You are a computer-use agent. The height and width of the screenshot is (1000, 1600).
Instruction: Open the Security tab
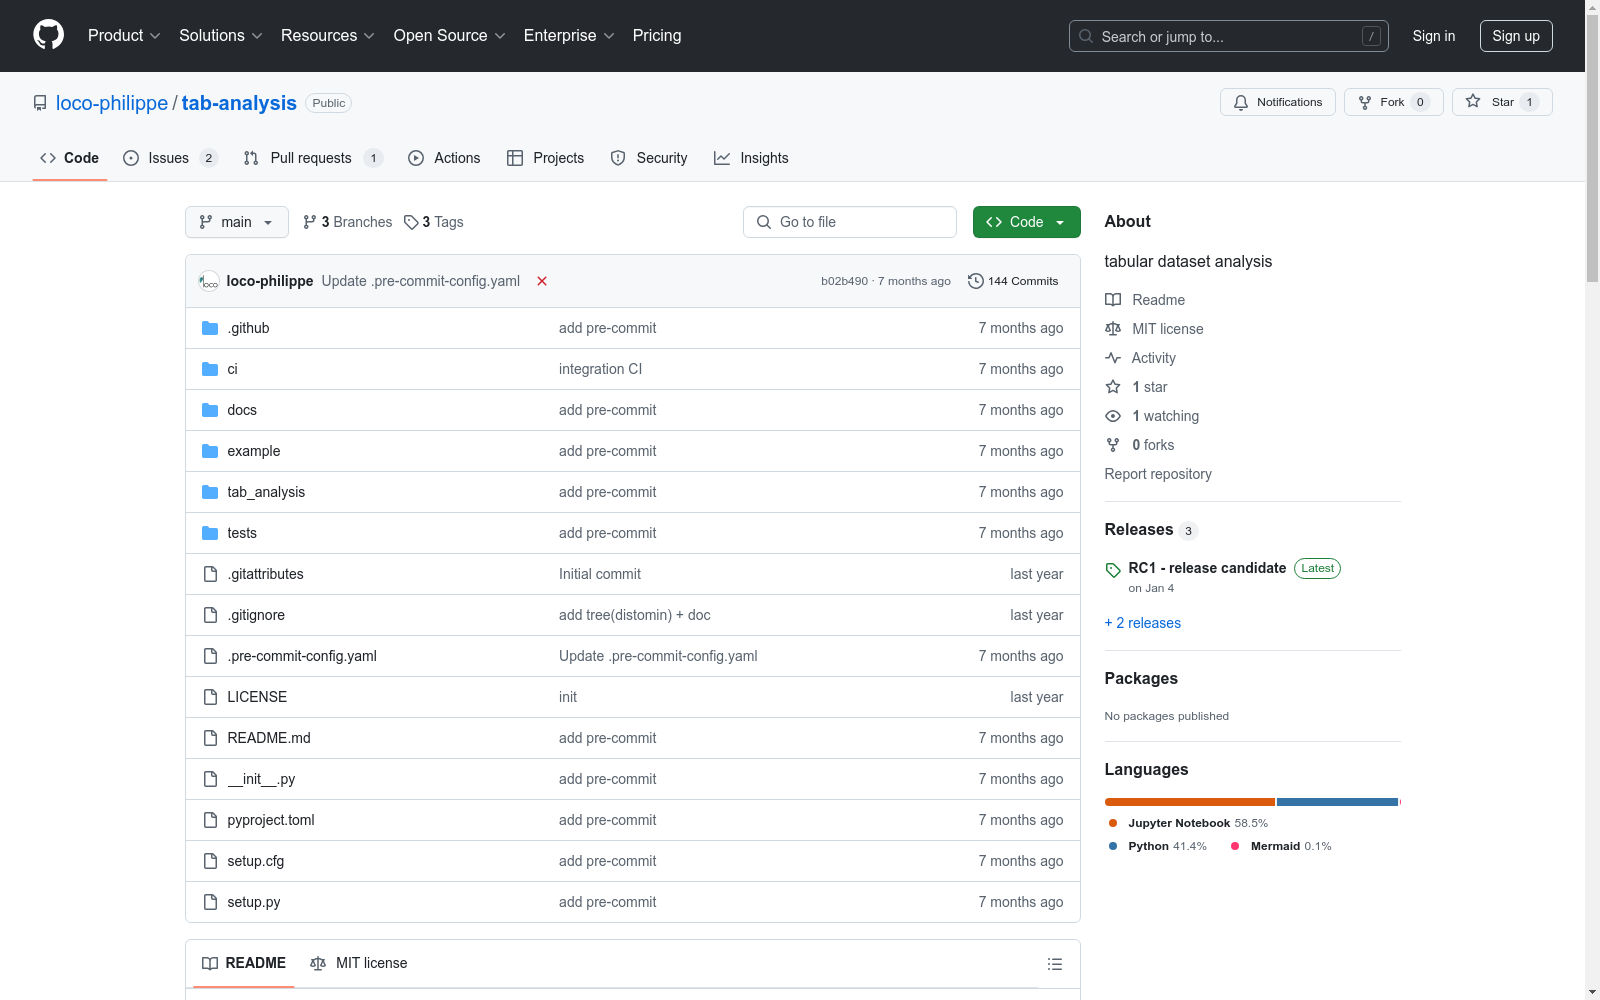[x=649, y=158]
